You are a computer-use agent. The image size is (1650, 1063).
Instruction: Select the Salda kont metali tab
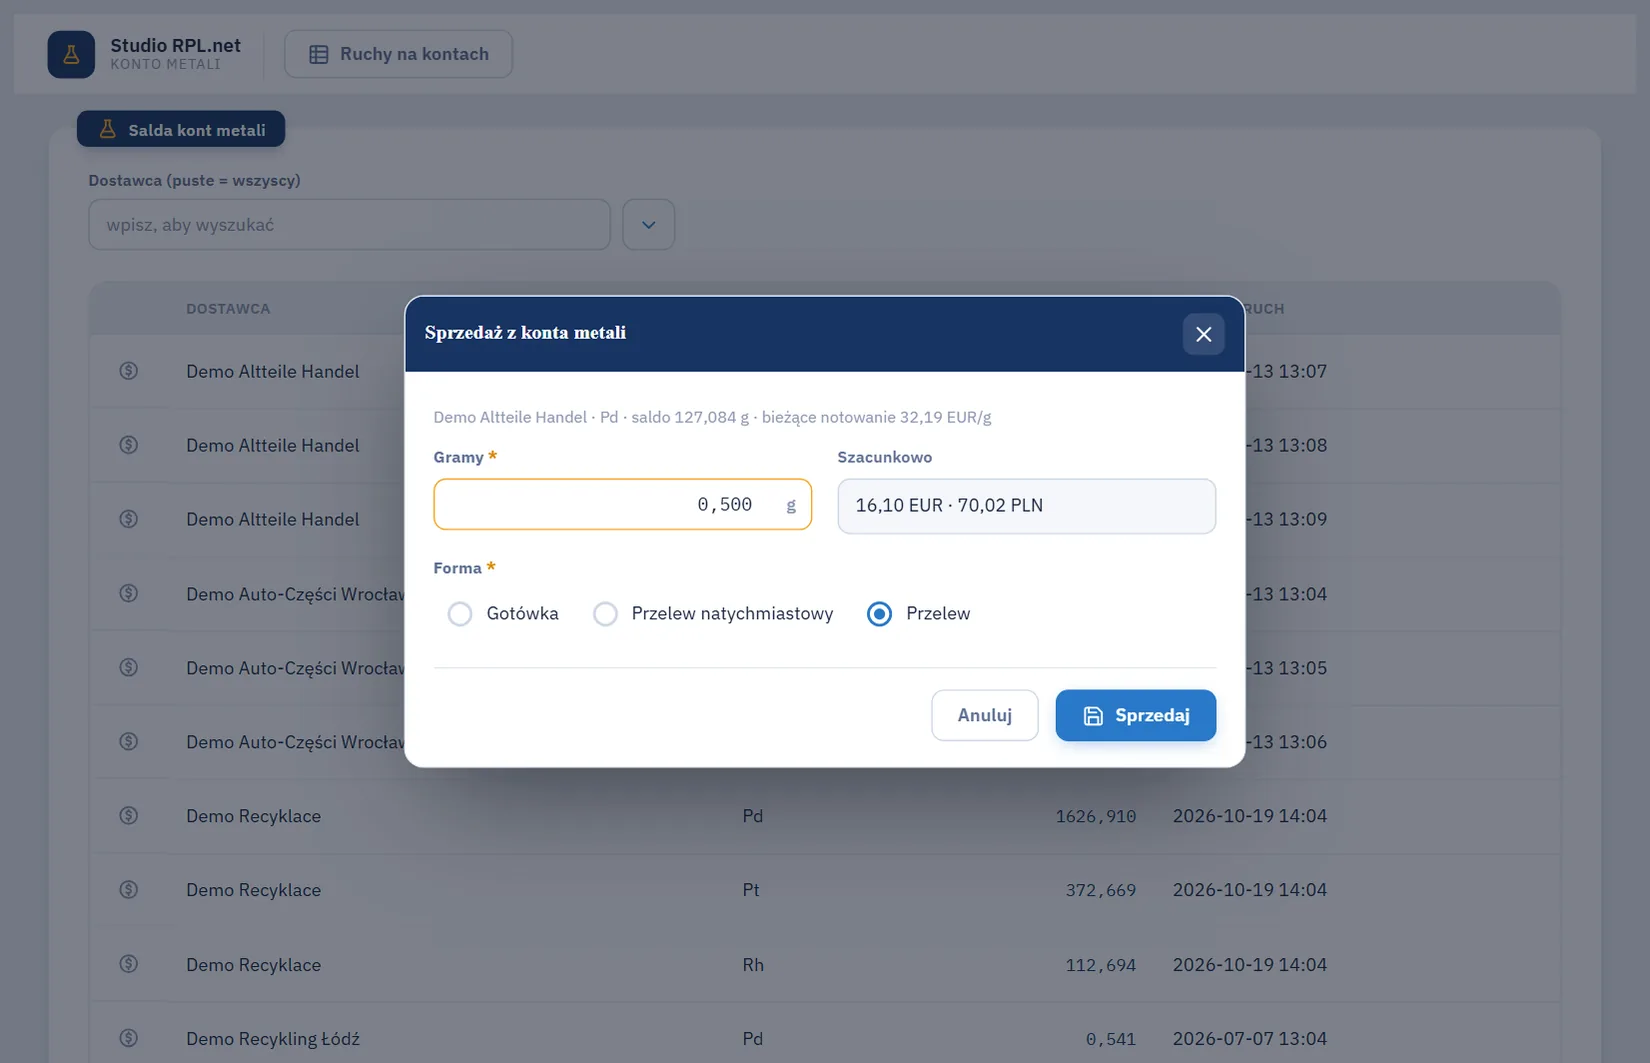click(181, 129)
